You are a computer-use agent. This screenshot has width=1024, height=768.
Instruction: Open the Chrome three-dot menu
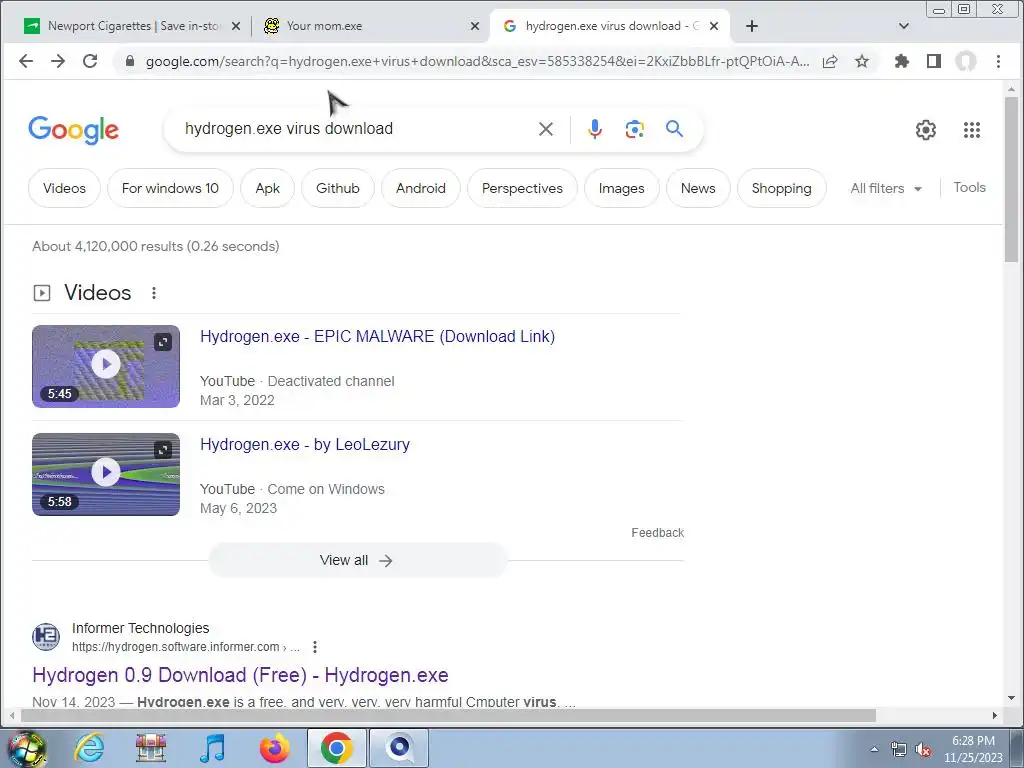pos(998,61)
